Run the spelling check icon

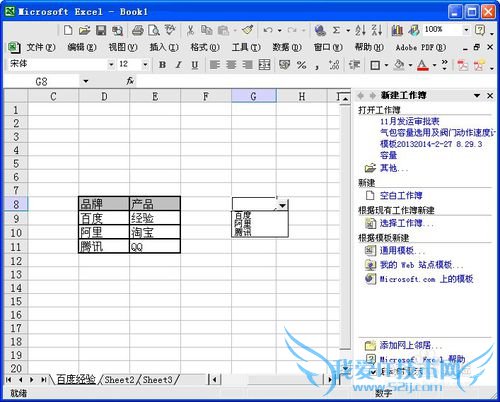coord(170,30)
